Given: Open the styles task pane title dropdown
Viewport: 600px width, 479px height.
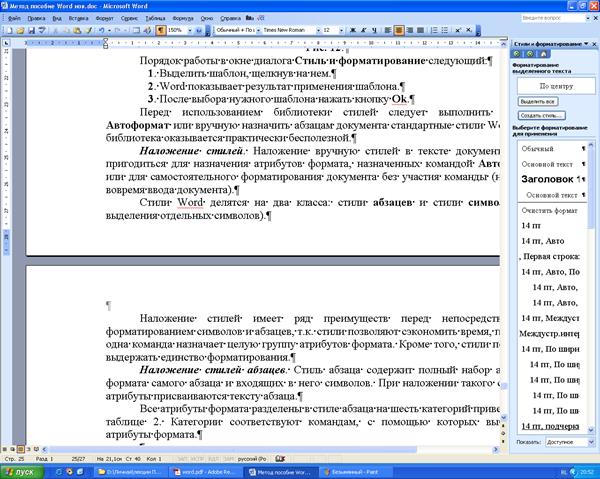Looking at the screenshot, I should (586, 44).
